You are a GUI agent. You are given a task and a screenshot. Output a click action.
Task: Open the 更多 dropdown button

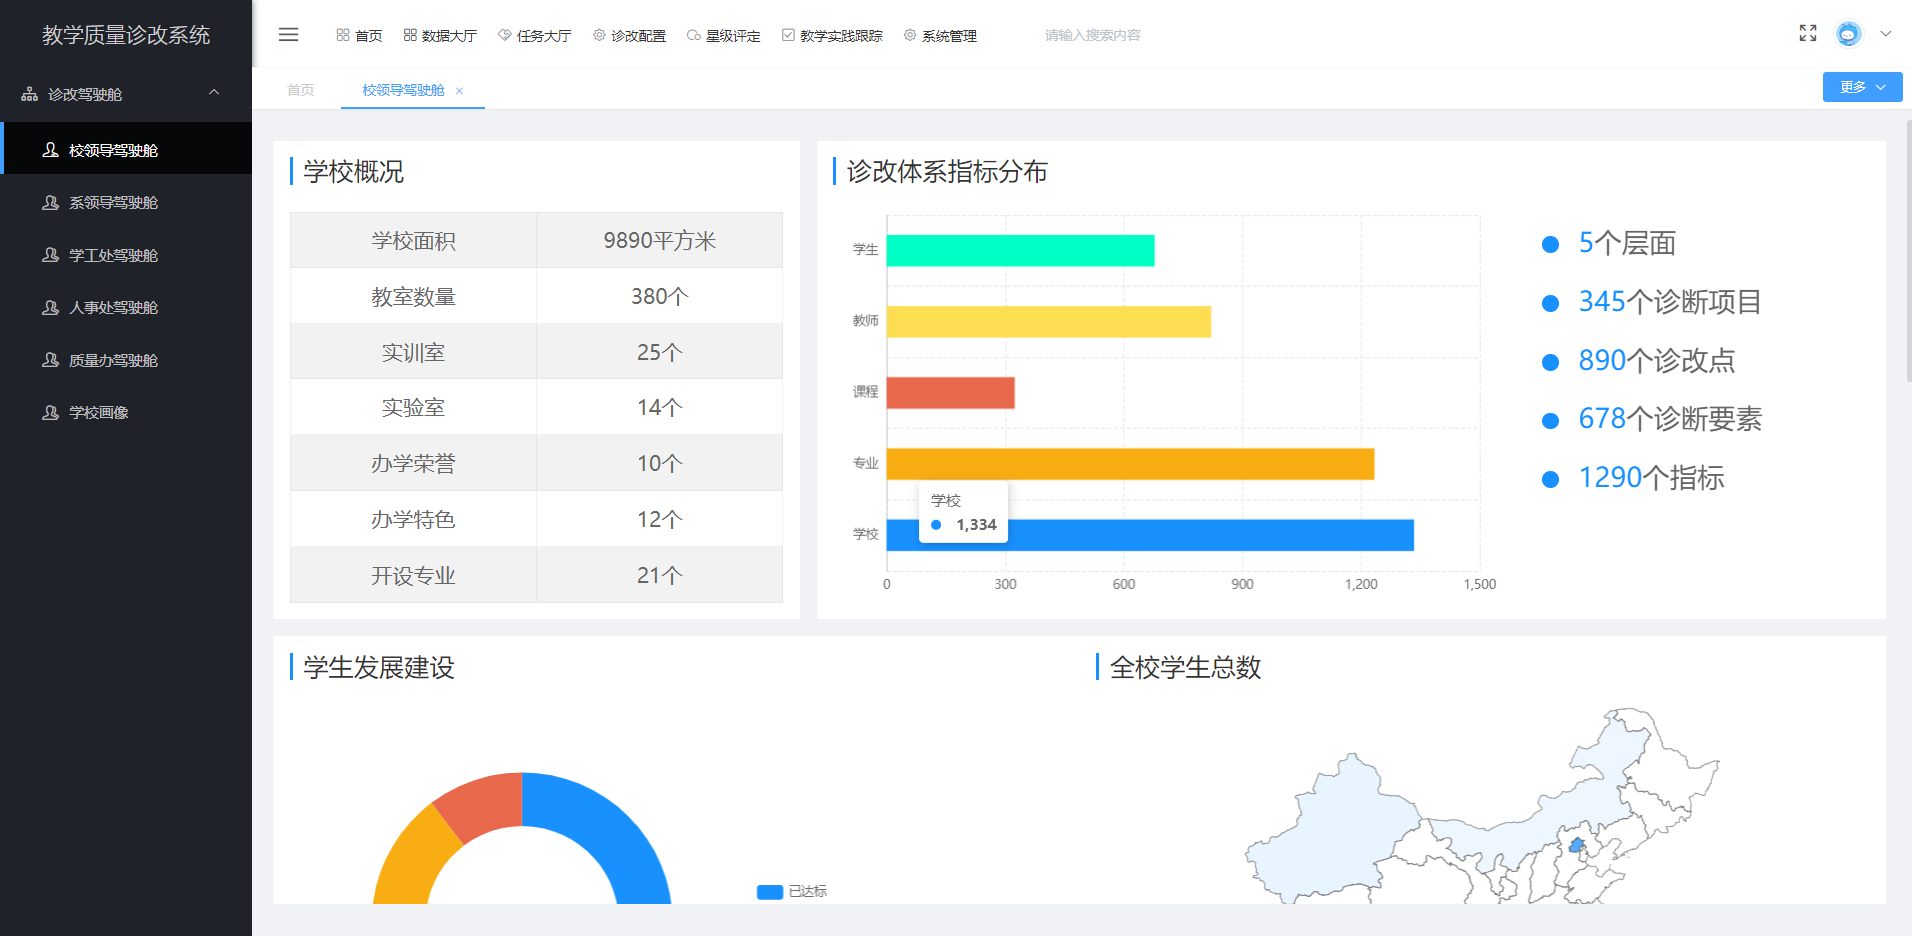click(x=1862, y=87)
